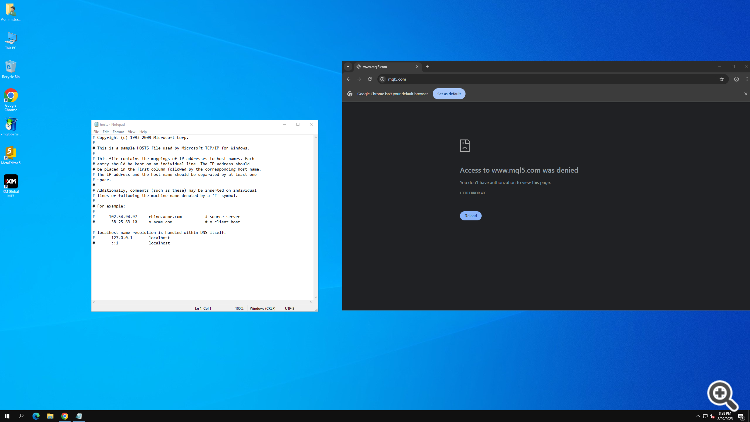Show hidden system tray icons
This screenshot has height=422, width=750.
[x=698, y=416]
